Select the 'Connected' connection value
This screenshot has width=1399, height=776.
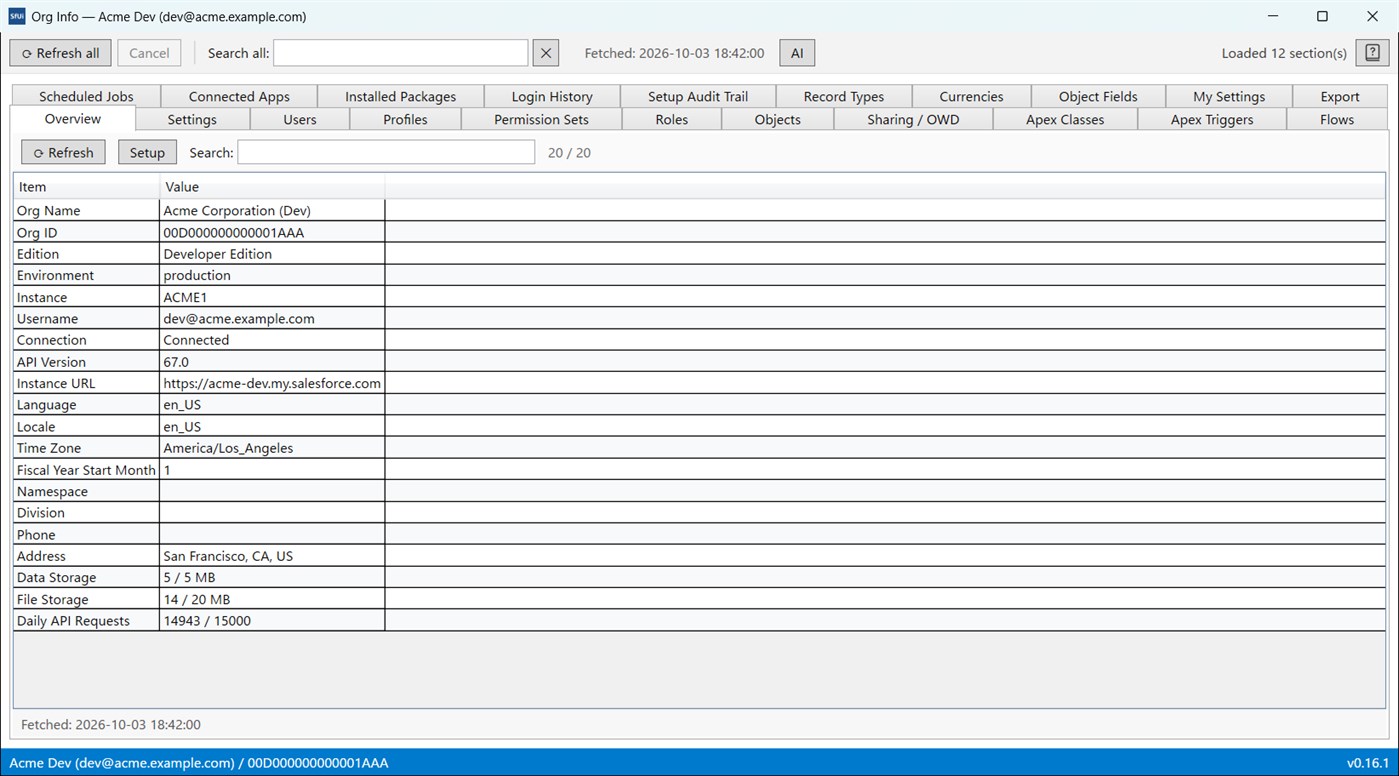click(x=272, y=340)
